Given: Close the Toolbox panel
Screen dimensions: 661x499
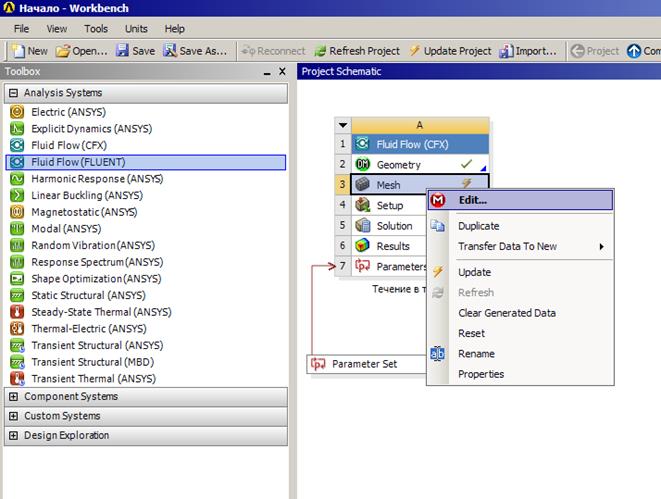Looking at the screenshot, I should 282,72.
